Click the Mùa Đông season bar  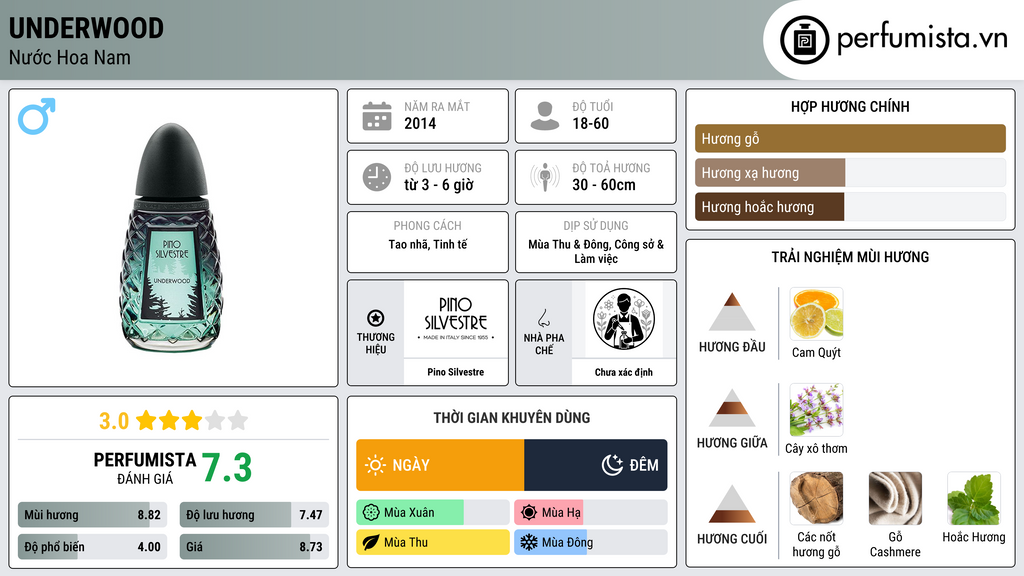[x=590, y=543]
